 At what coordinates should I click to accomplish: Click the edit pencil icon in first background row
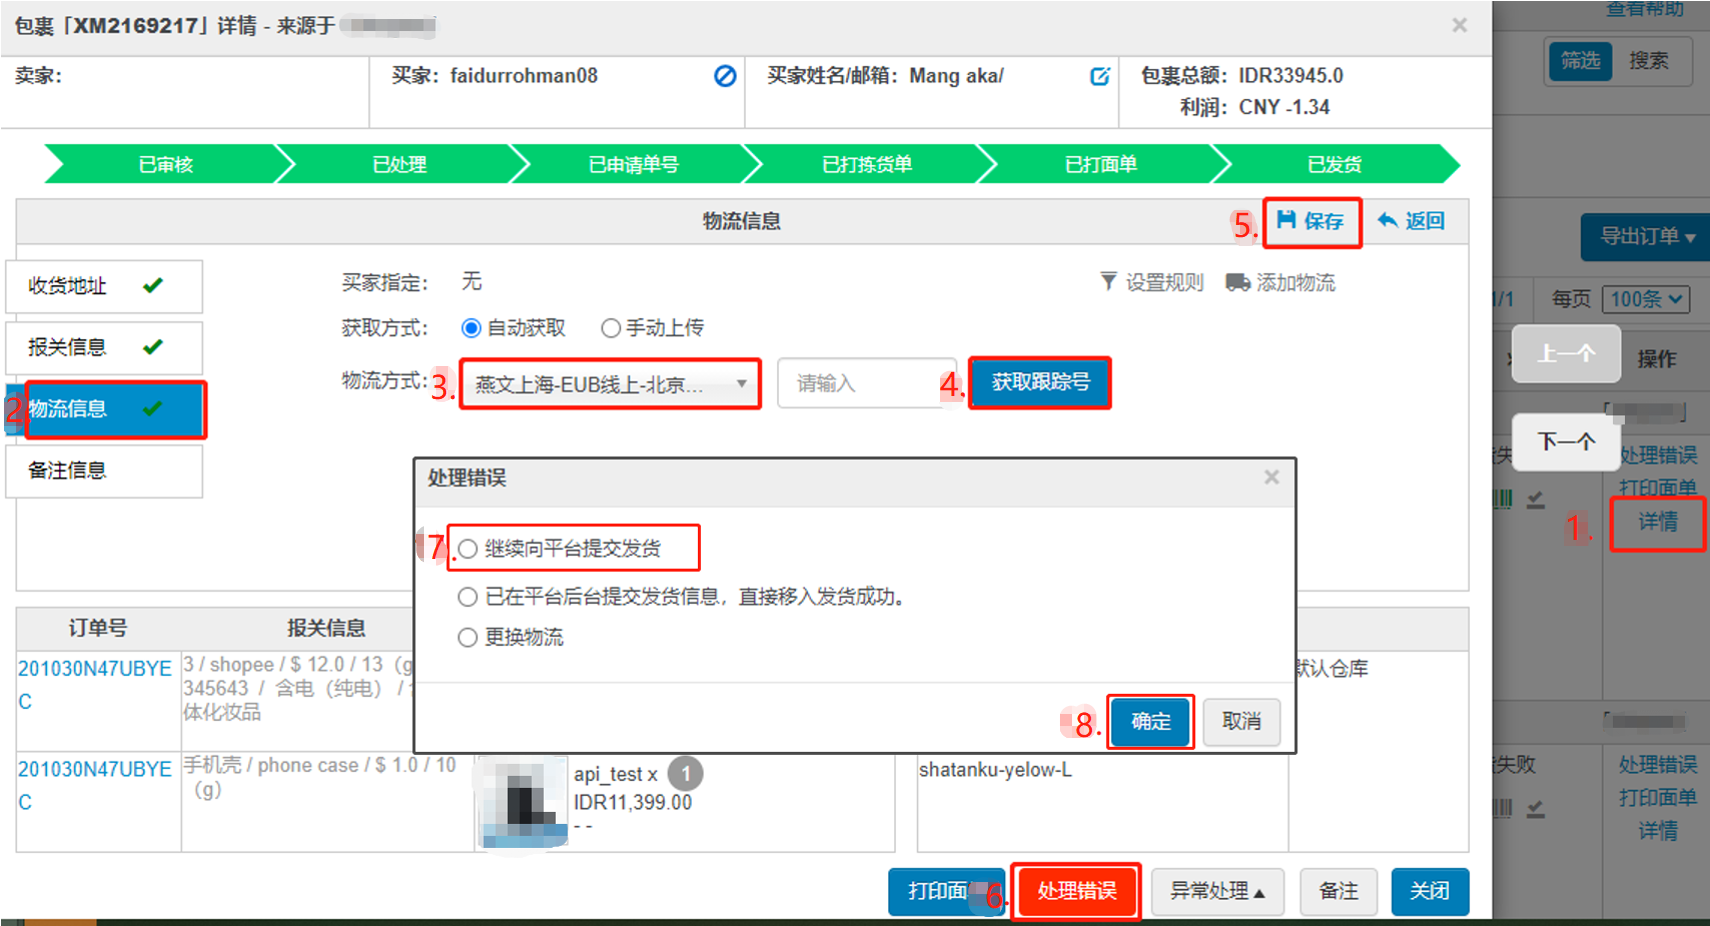point(1536,499)
